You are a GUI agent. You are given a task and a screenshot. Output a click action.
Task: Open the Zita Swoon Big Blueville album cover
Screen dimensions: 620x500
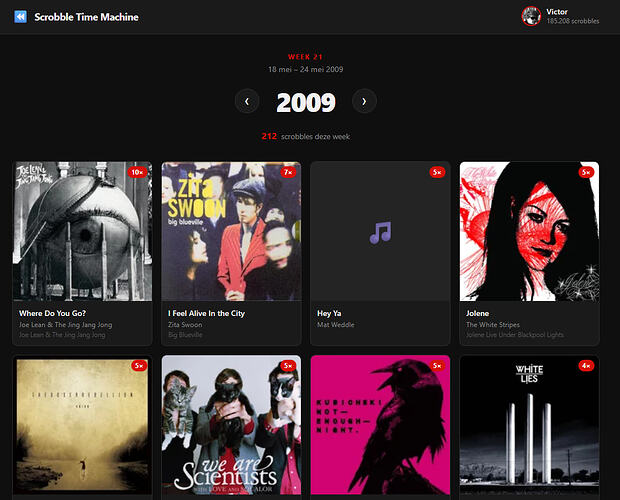(x=231, y=231)
